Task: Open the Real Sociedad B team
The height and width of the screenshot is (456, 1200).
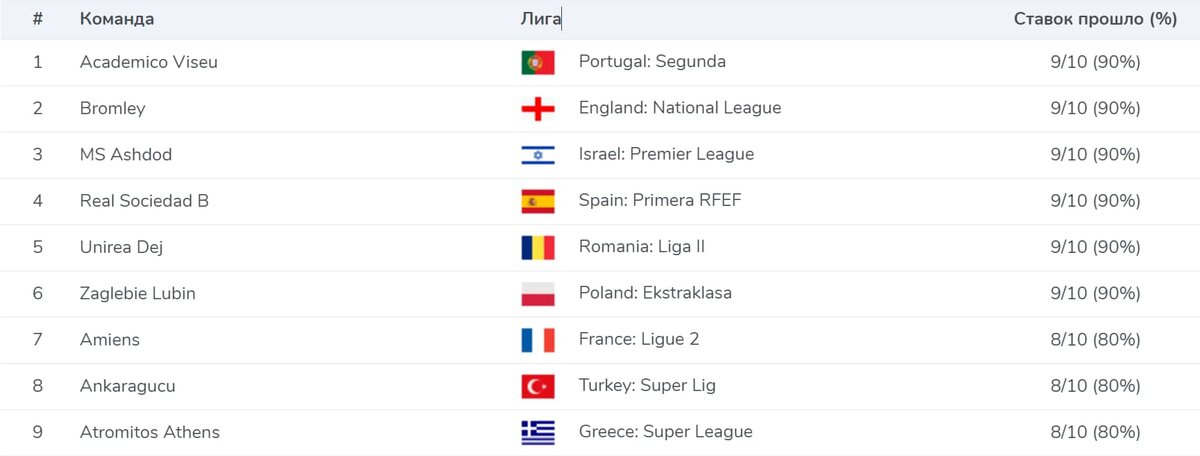Action: pyautogui.click(x=144, y=201)
